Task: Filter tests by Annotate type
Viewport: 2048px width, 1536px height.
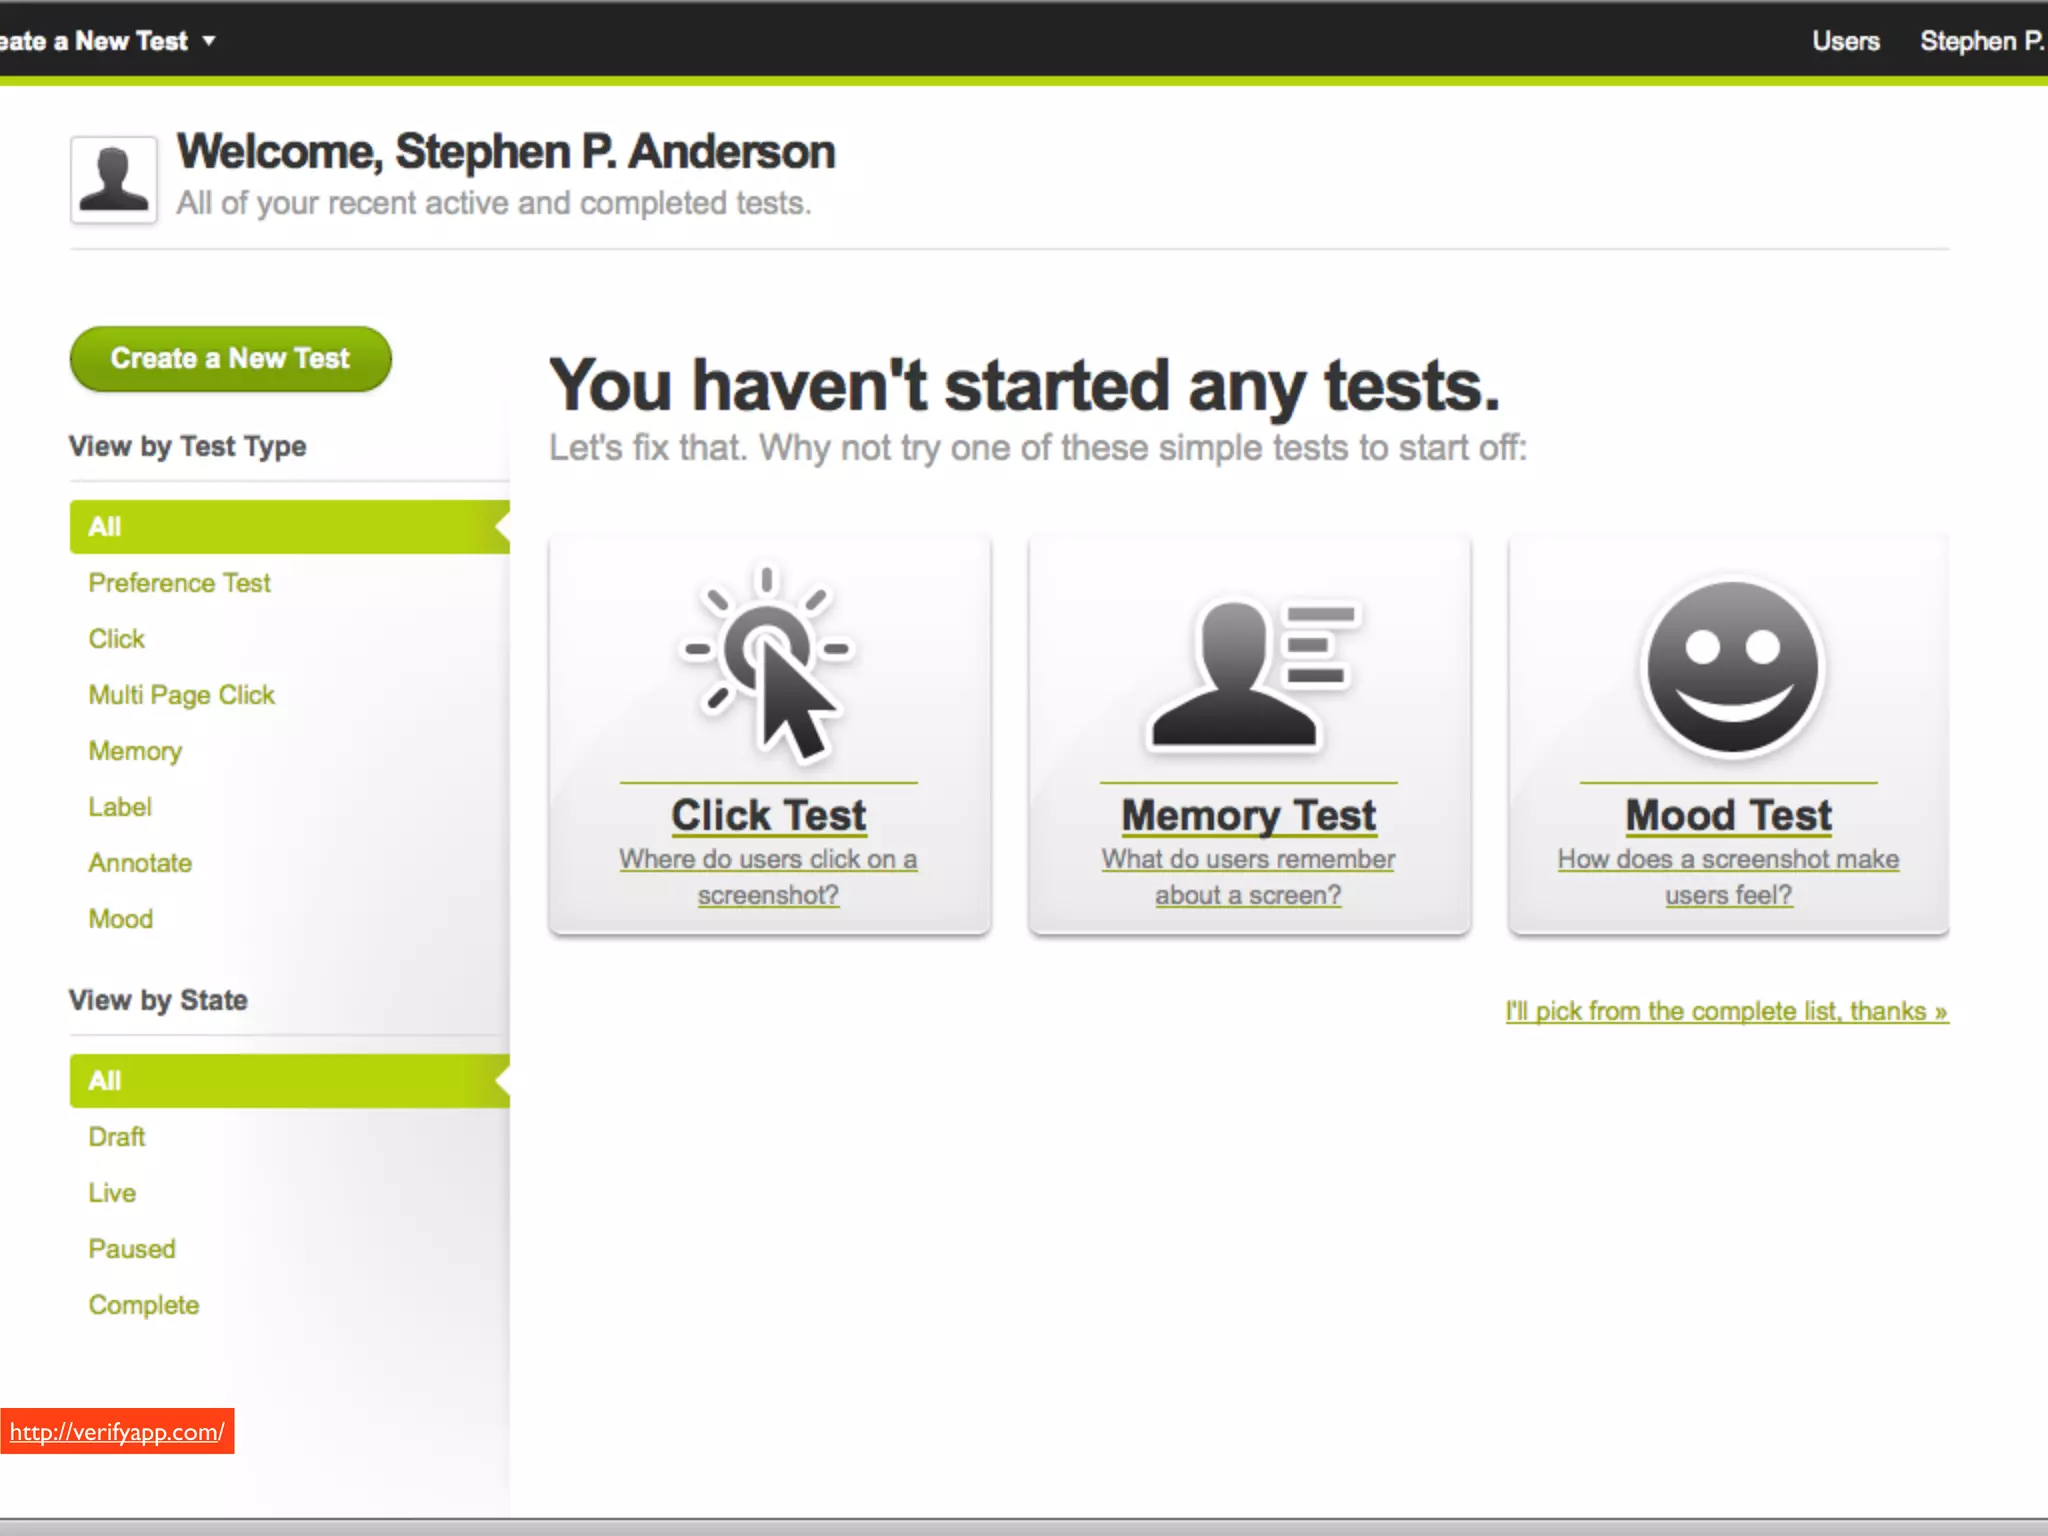Action: (x=140, y=863)
